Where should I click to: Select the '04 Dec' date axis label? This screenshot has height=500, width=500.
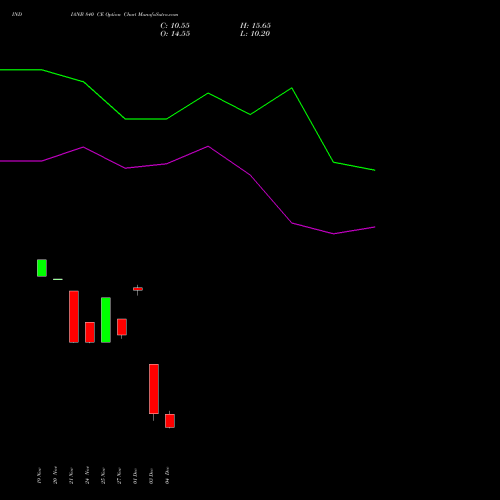(x=167, y=476)
